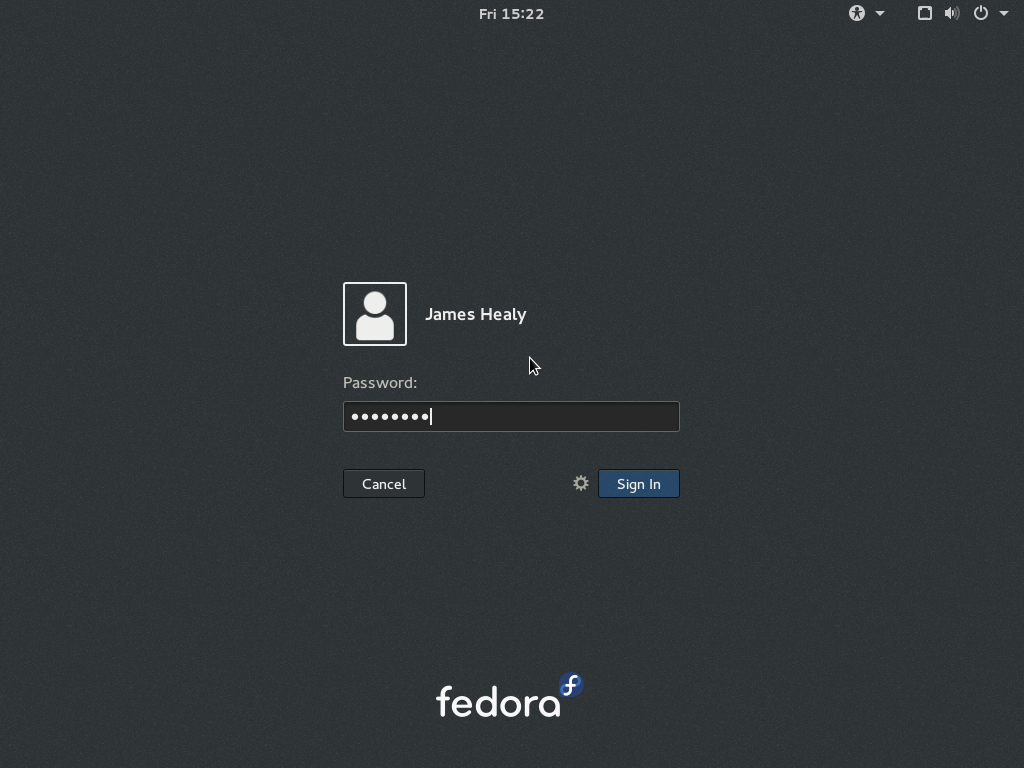Viewport: 1024px width, 768px height.
Task: Click the James Healy user avatar
Action: tap(375, 314)
